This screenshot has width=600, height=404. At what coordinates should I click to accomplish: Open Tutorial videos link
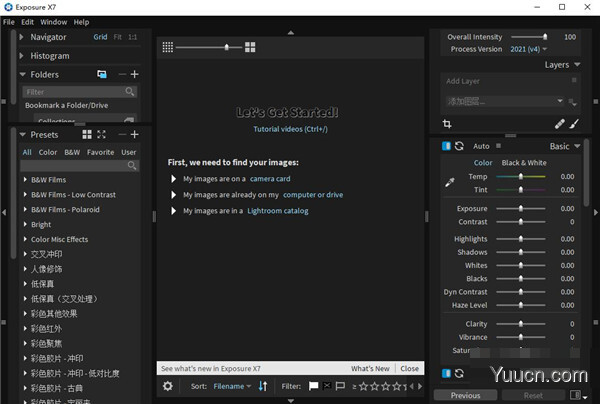[290, 129]
